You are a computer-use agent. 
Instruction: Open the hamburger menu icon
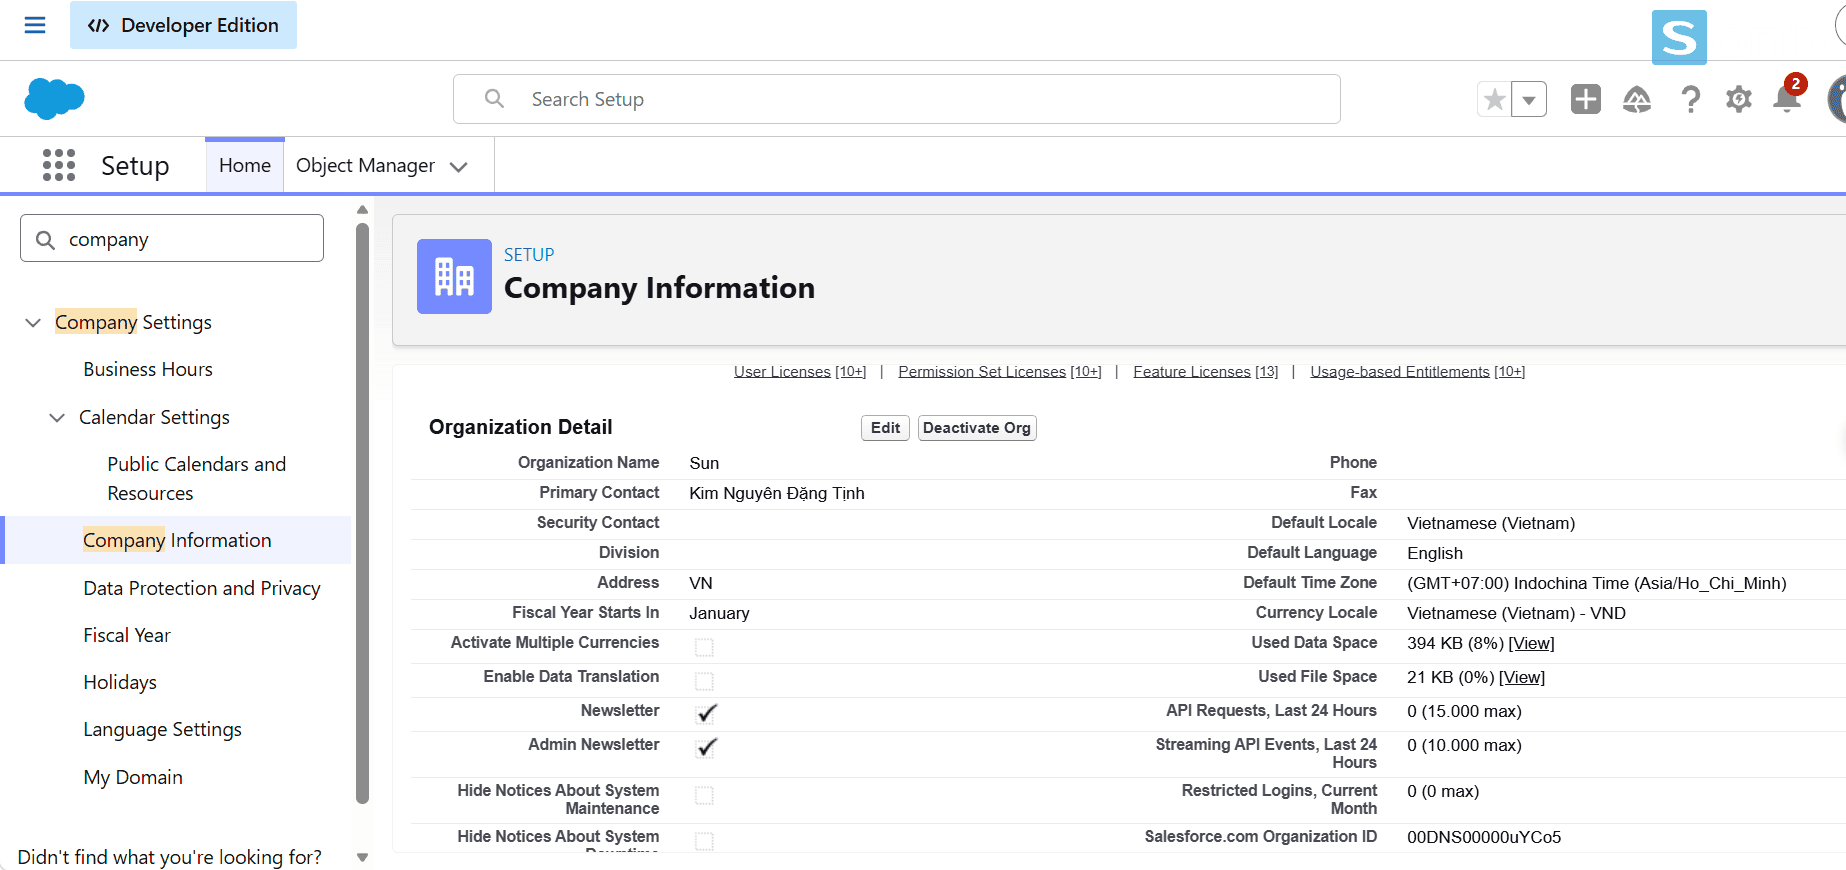pyautogui.click(x=35, y=25)
